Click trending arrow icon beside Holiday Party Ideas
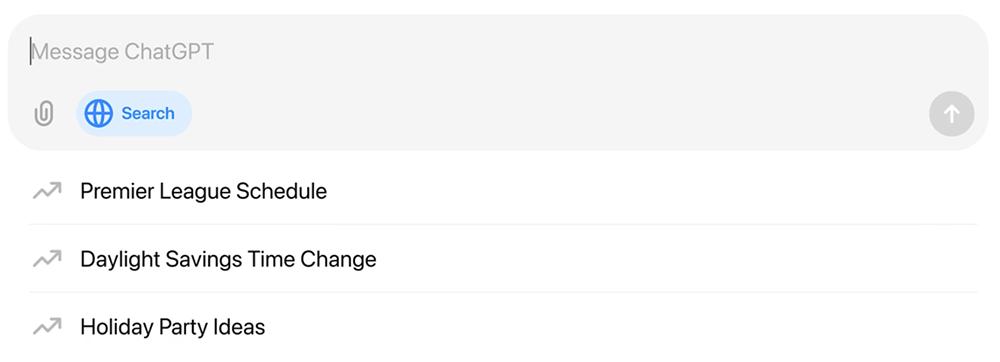 [x=47, y=326]
